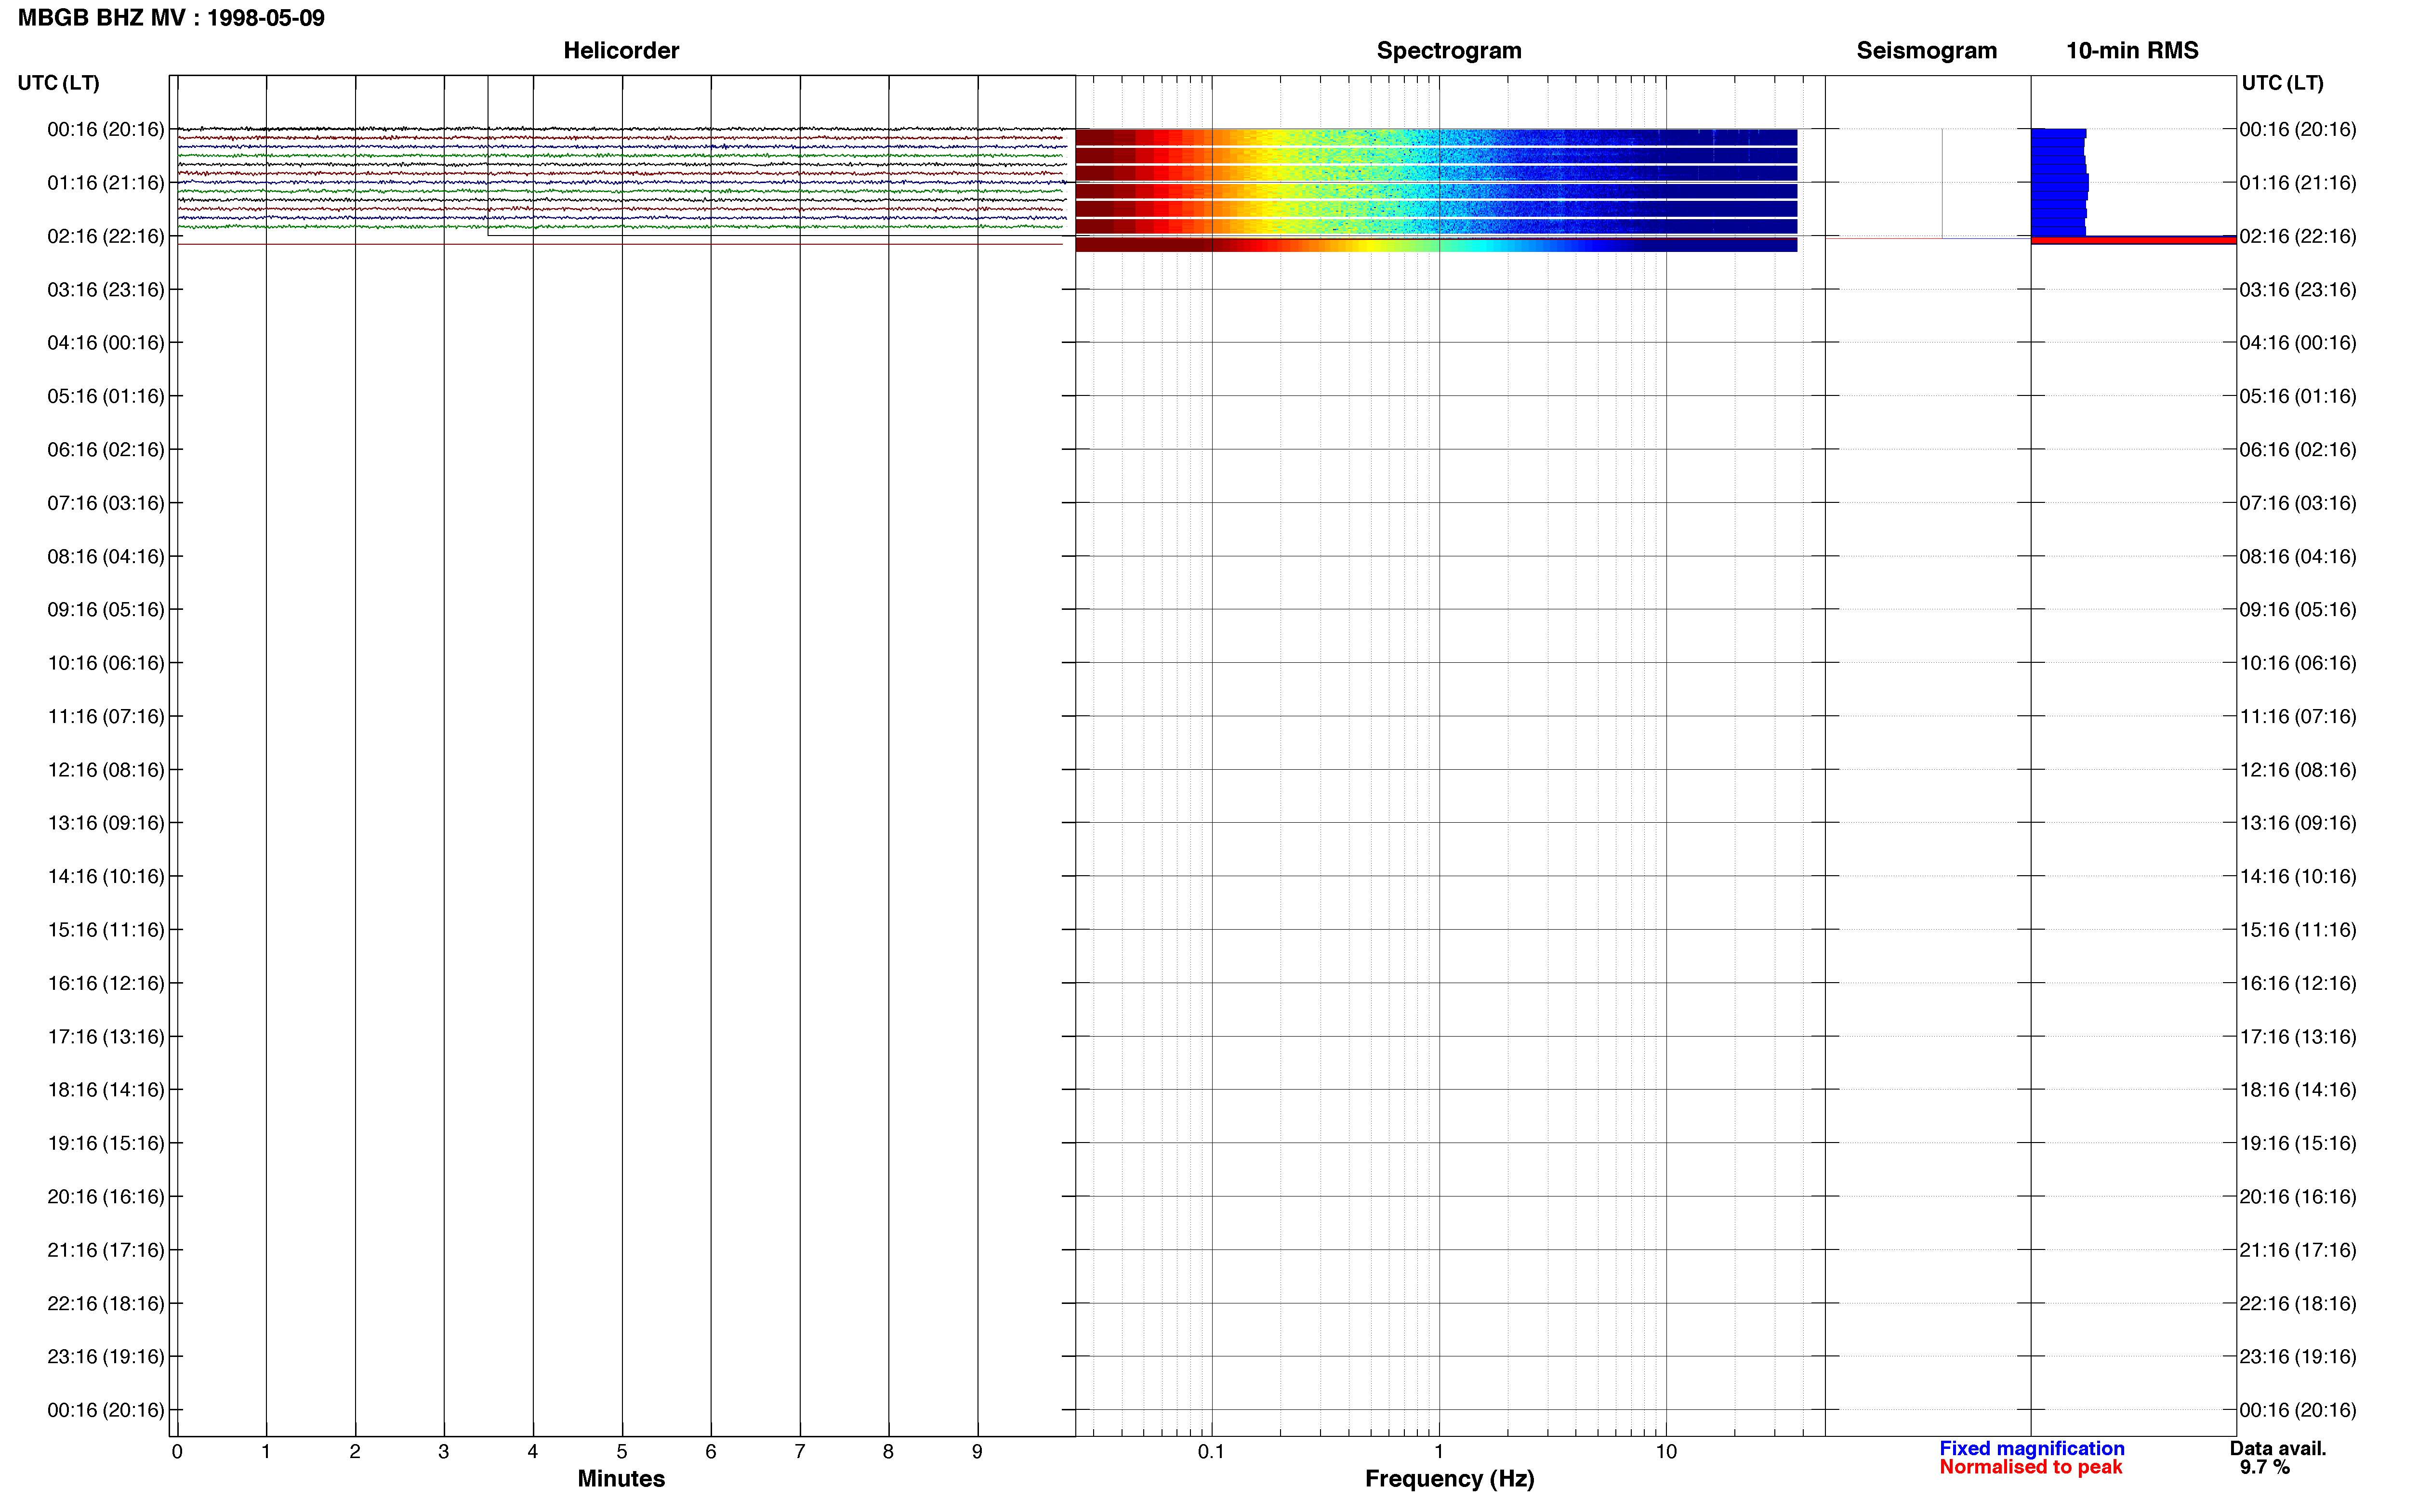
Task: Click left time label 23:16 (19:16)
Action: pos(105,1357)
